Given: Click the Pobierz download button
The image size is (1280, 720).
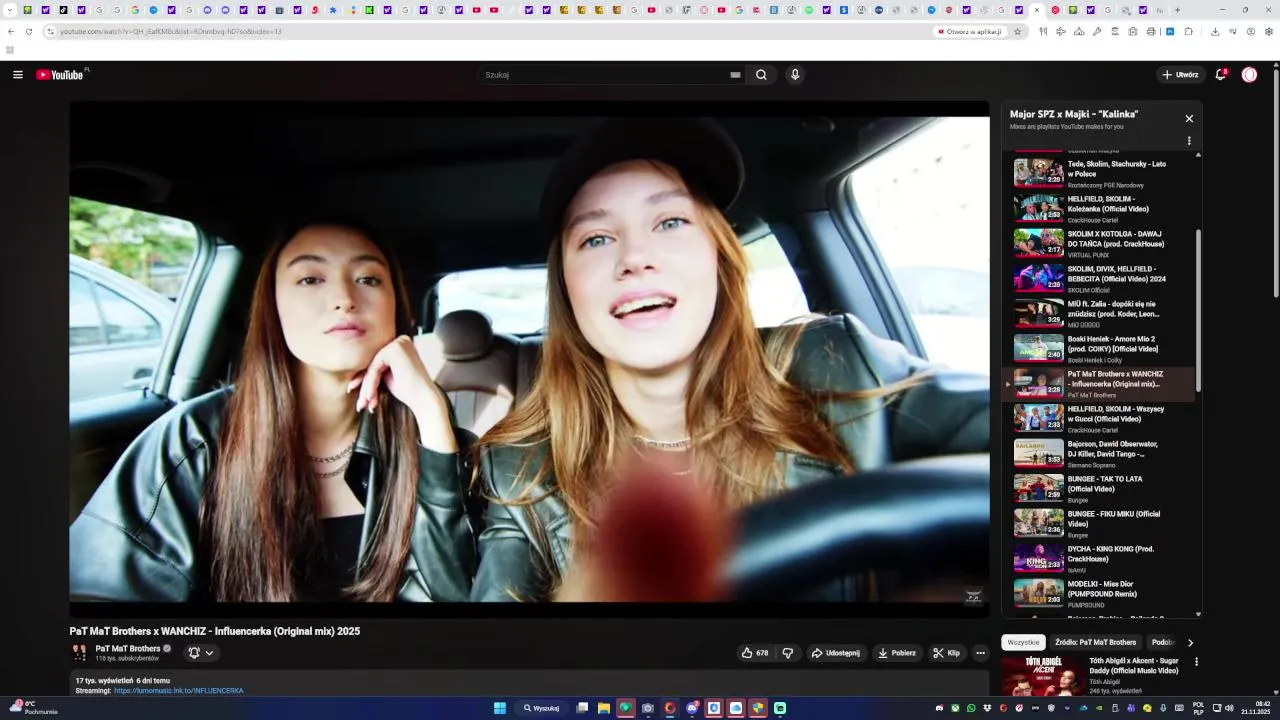Looking at the screenshot, I should pyautogui.click(x=896, y=653).
